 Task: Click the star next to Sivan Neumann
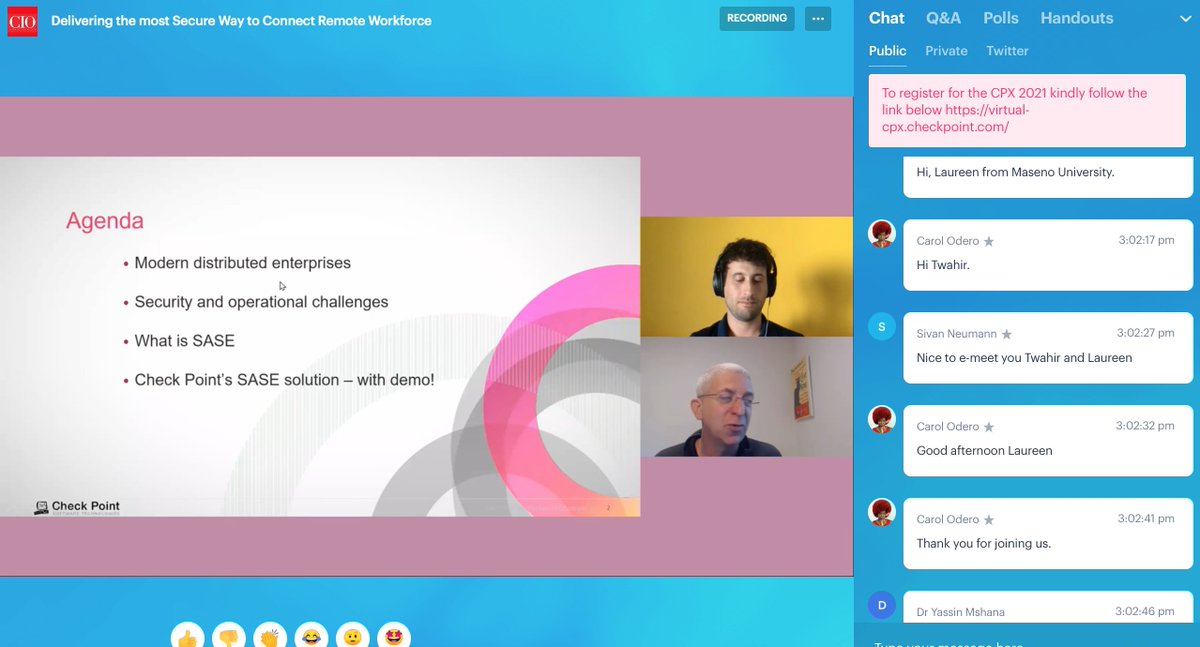coord(1007,334)
